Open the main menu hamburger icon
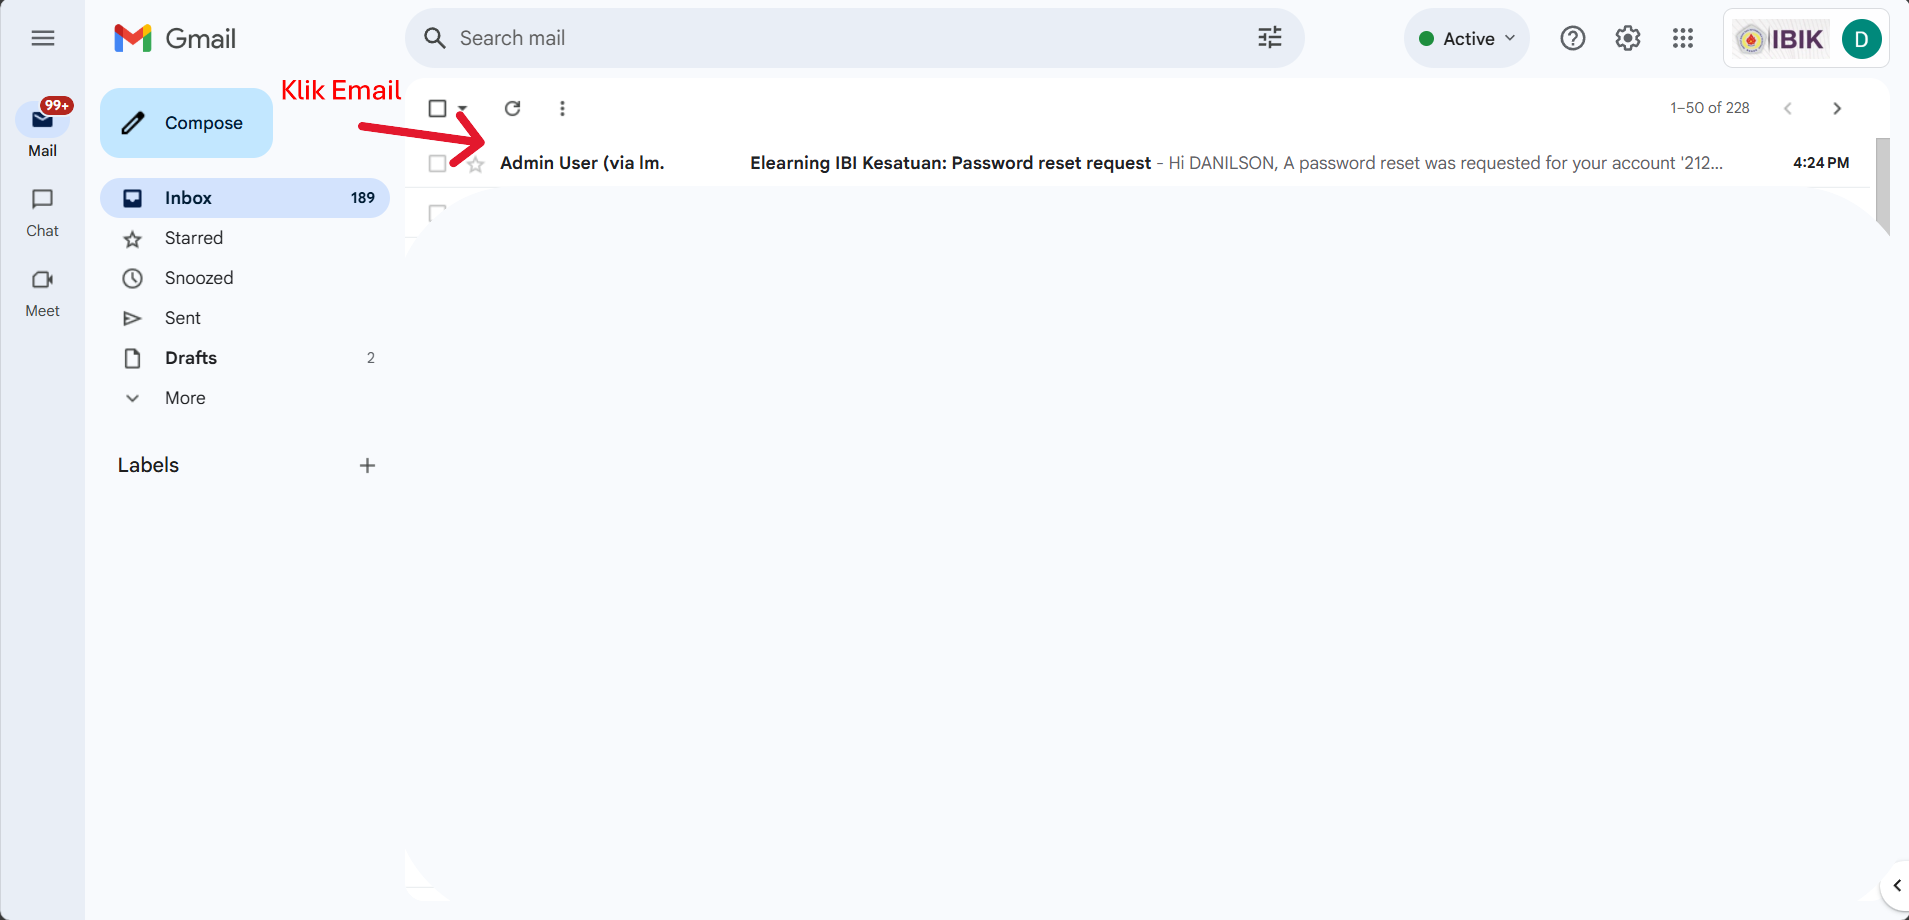The image size is (1909, 920). pos(42,38)
